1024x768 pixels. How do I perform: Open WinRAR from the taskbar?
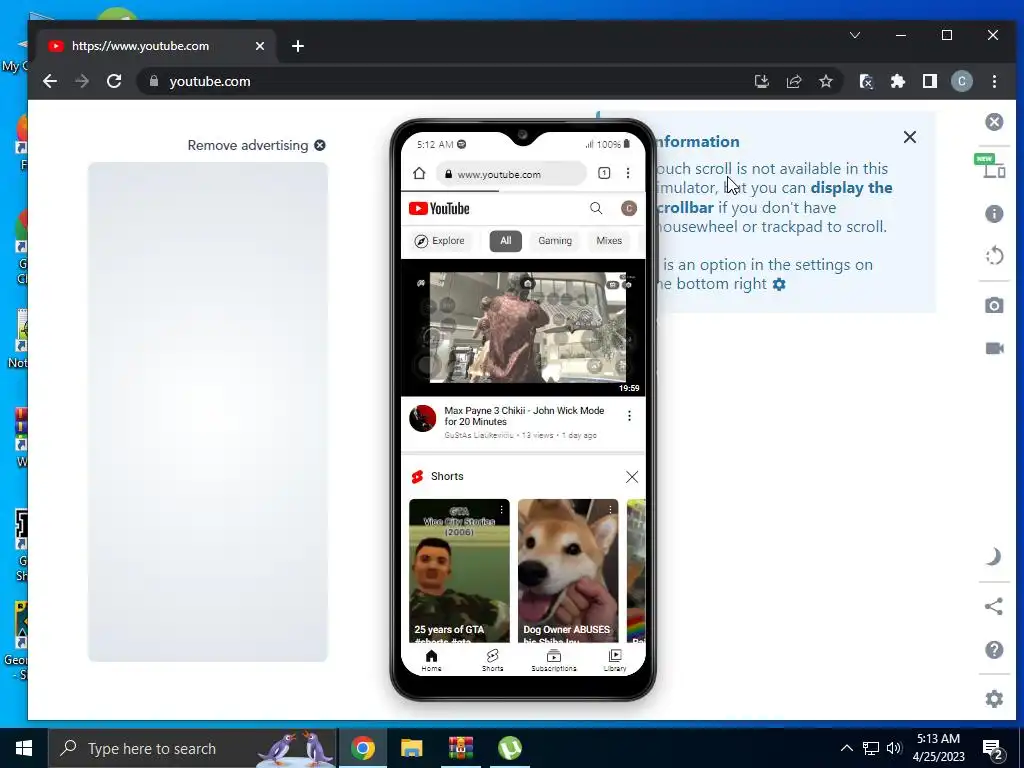click(x=460, y=748)
